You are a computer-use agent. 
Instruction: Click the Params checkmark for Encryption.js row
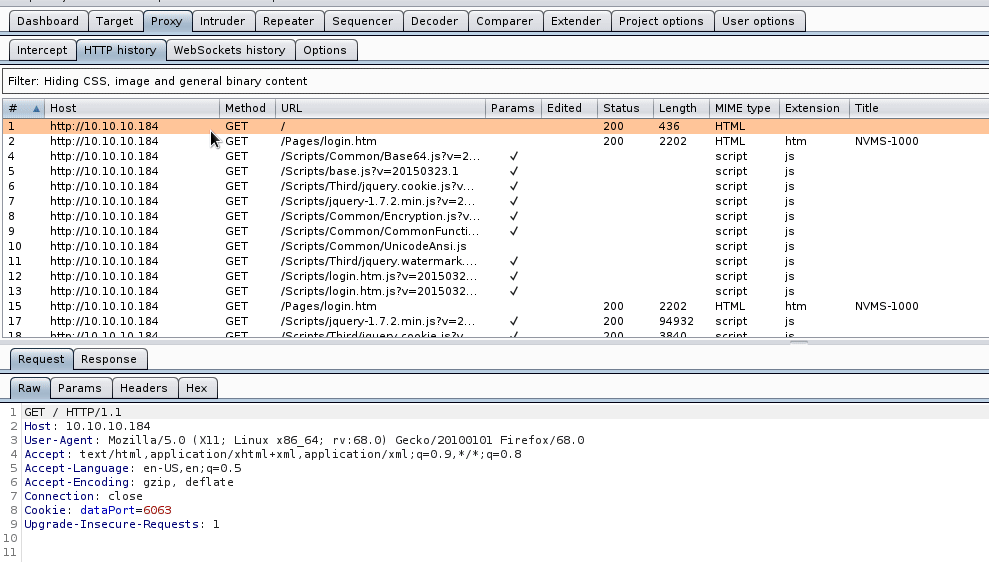pos(513,216)
